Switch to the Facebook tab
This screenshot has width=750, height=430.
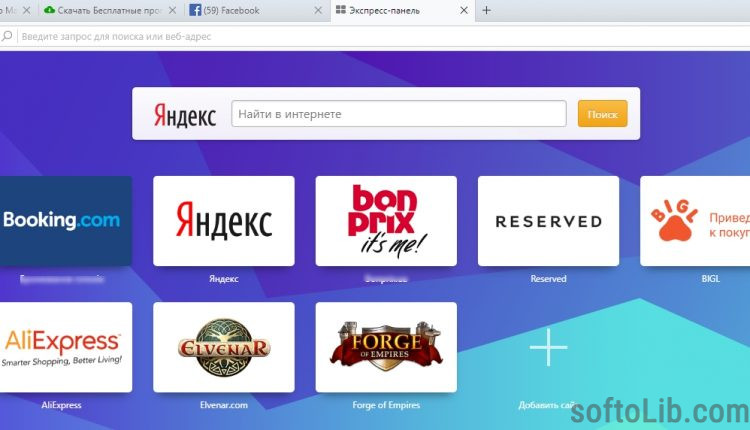(x=257, y=10)
